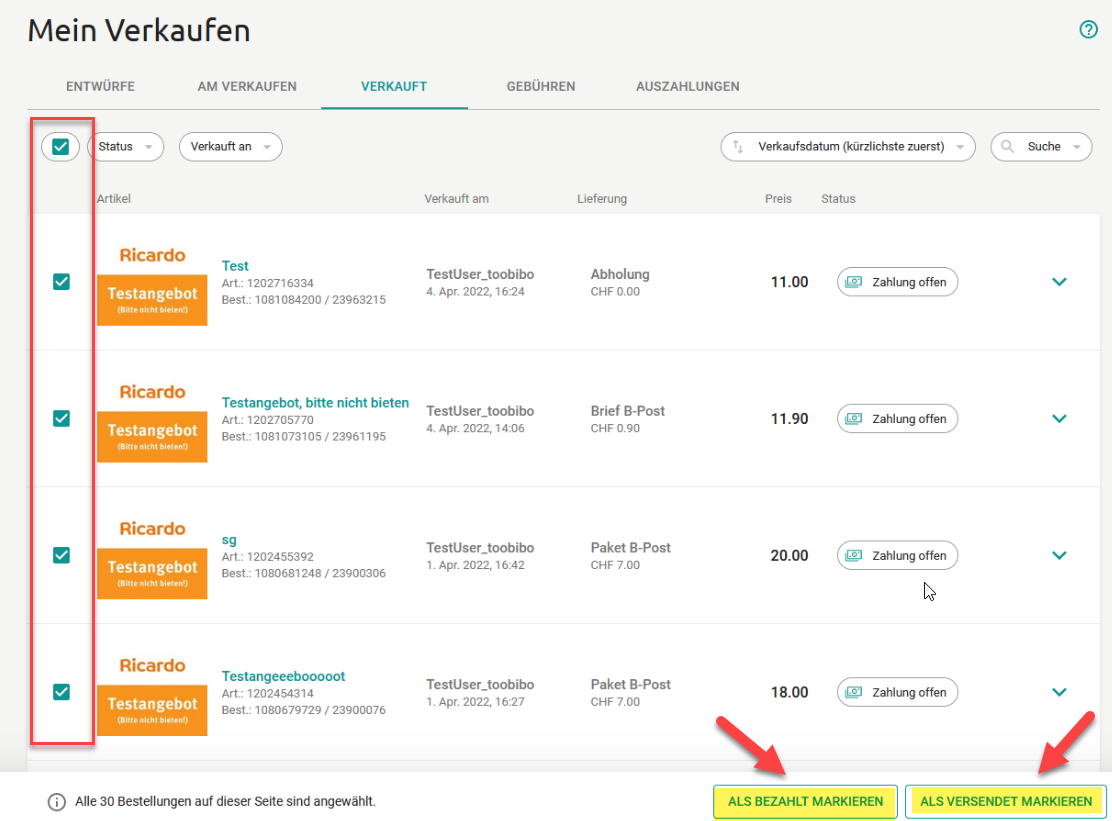Click the Verkauft am column header
Image resolution: width=1112 pixels, height=821 pixels.
pos(456,199)
